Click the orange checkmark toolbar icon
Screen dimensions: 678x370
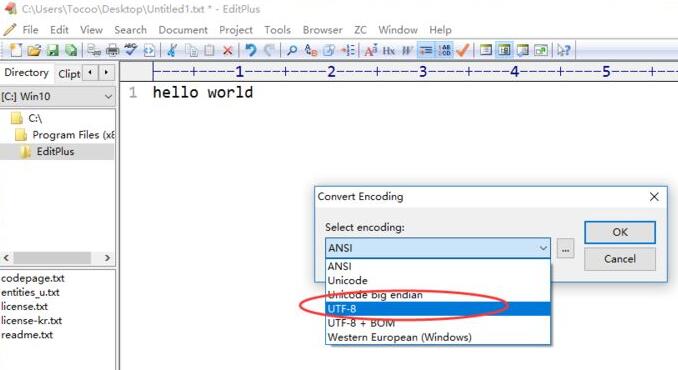(x=463, y=51)
